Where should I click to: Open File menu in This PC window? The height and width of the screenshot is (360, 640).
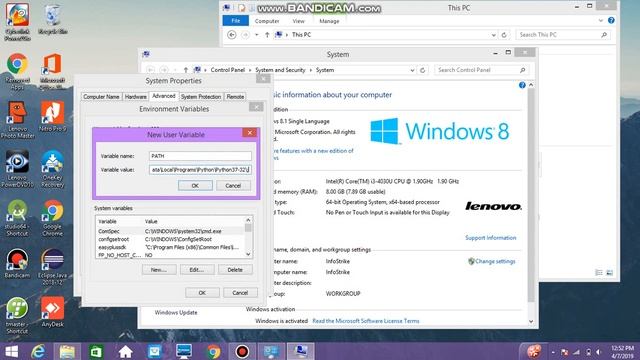click(236, 21)
